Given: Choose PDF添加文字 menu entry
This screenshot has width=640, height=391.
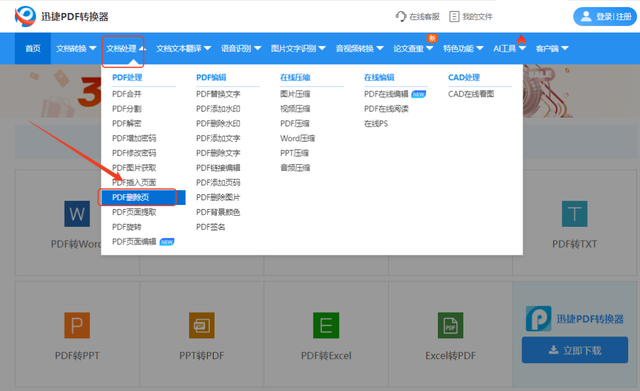Looking at the screenshot, I should click(218, 138).
